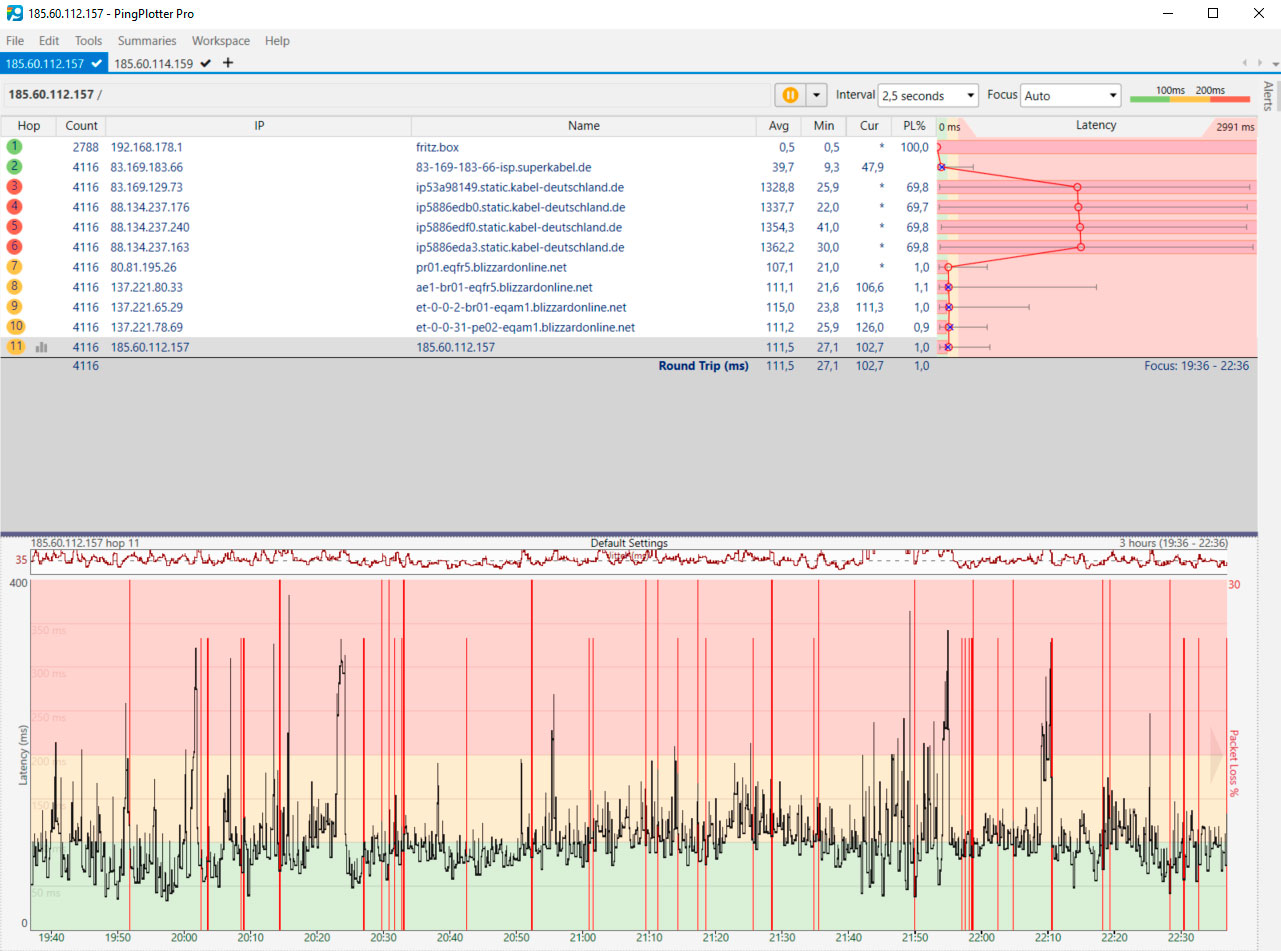Click the Latency graph column header
The height and width of the screenshot is (951, 1281).
click(x=1096, y=126)
